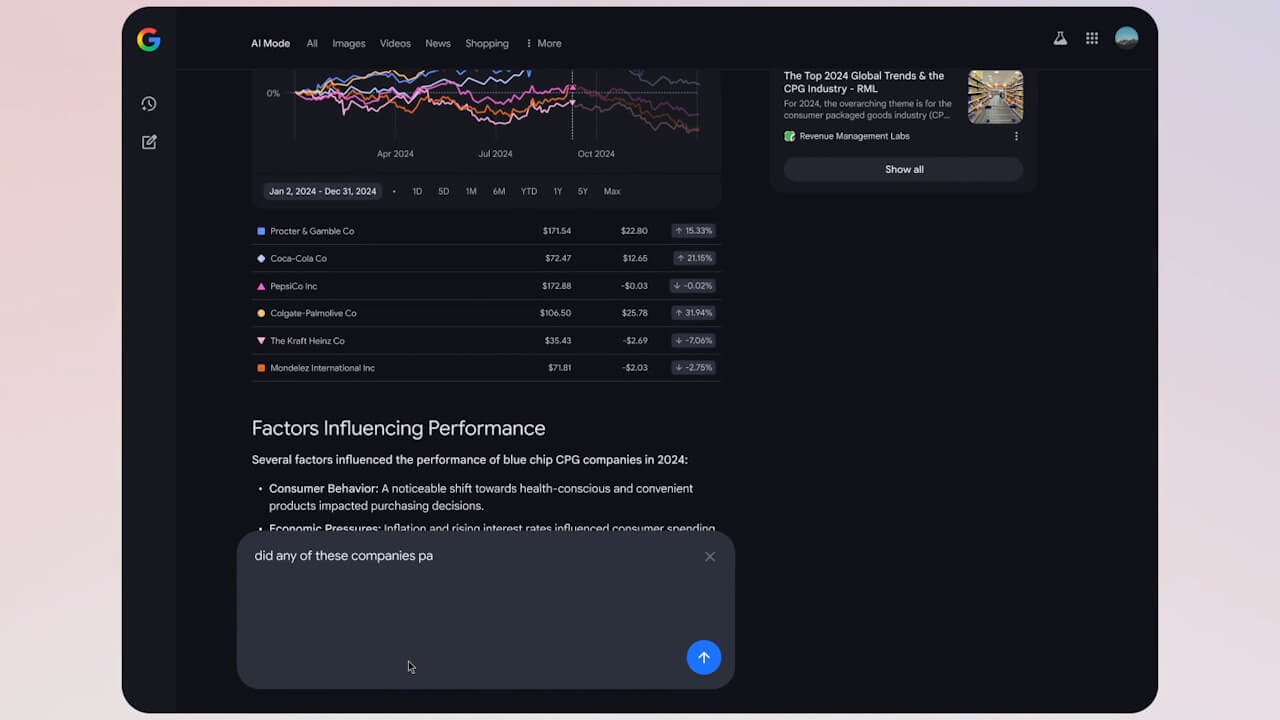This screenshot has width=1280, height=720.
Task: Open the Labs flask icon
Action: 1060,38
